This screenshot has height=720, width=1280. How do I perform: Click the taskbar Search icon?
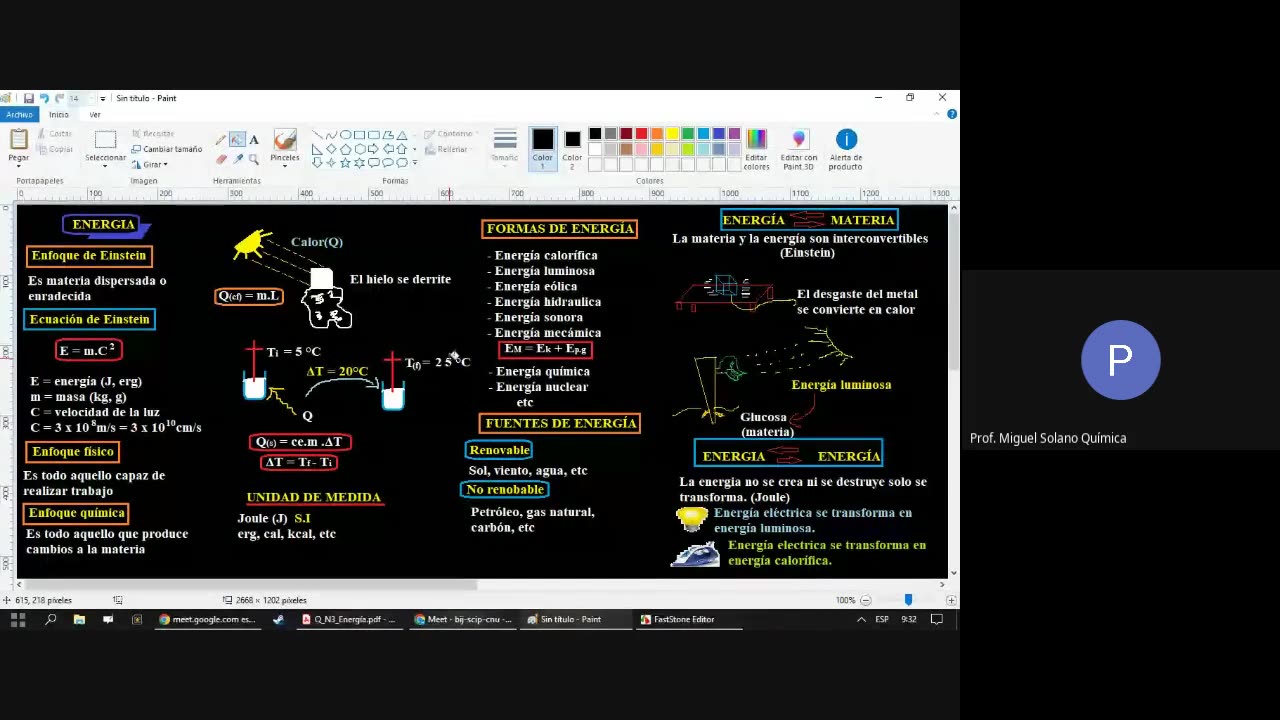[x=50, y=619]
